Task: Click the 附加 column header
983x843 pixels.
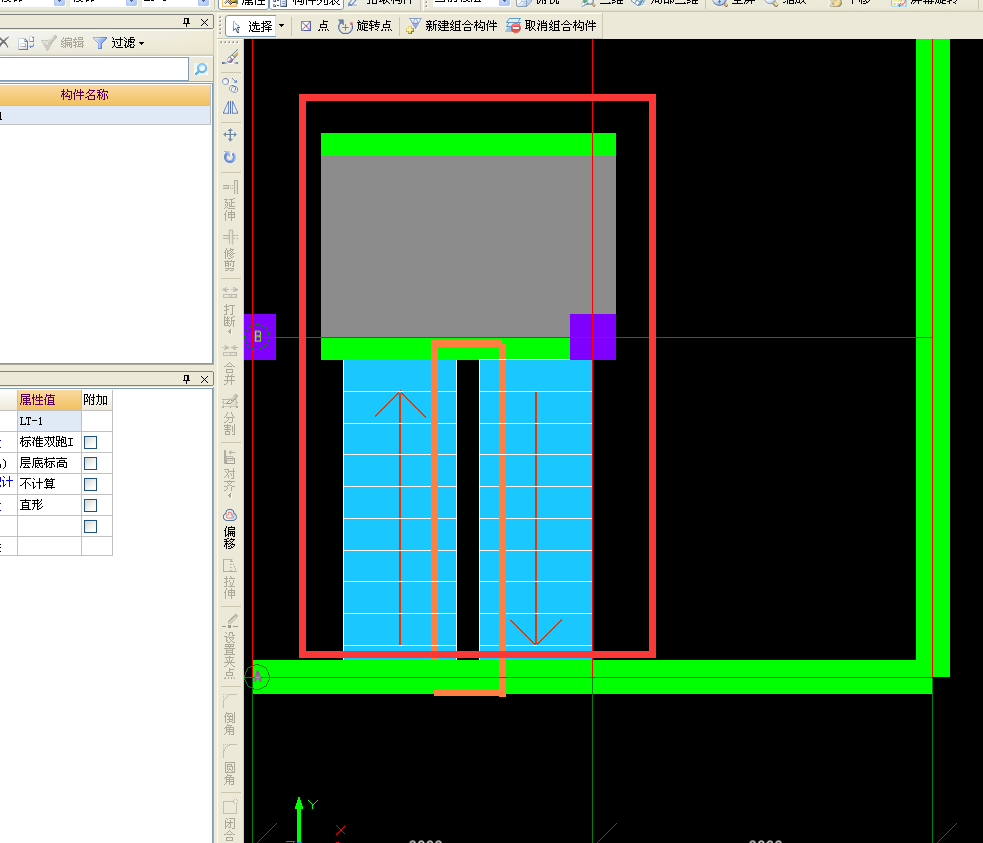Action: coord(97,400)
